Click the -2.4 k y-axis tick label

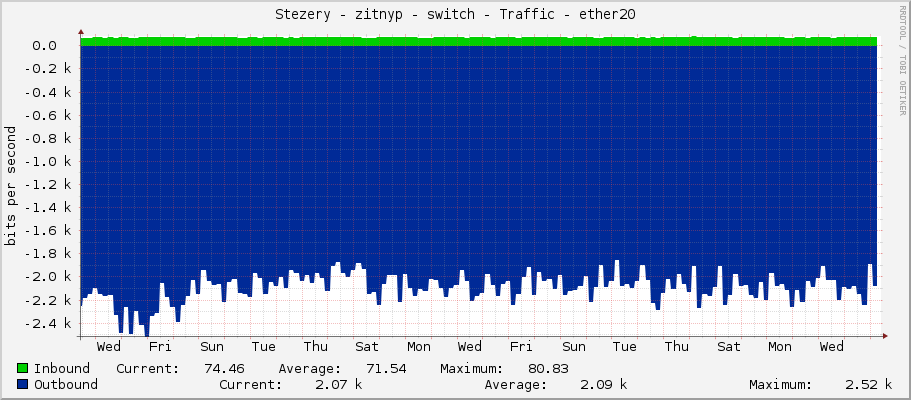[x=48, y=323]
